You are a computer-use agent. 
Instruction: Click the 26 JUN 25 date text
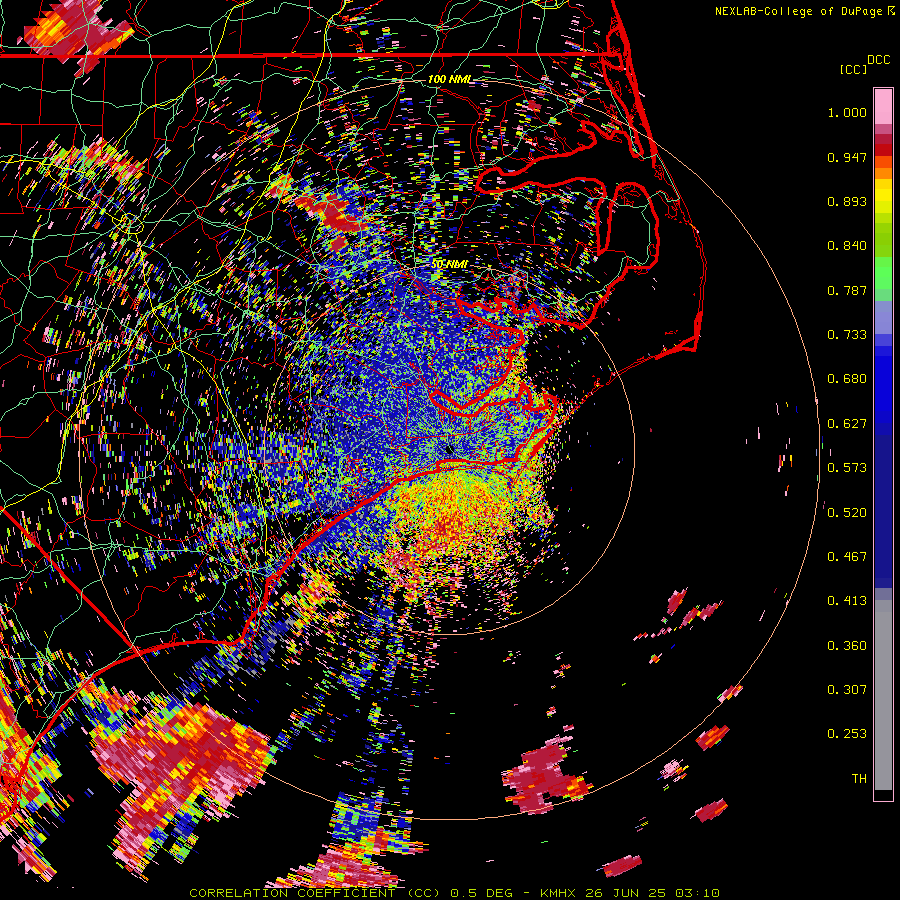click(x=625, y=893)
